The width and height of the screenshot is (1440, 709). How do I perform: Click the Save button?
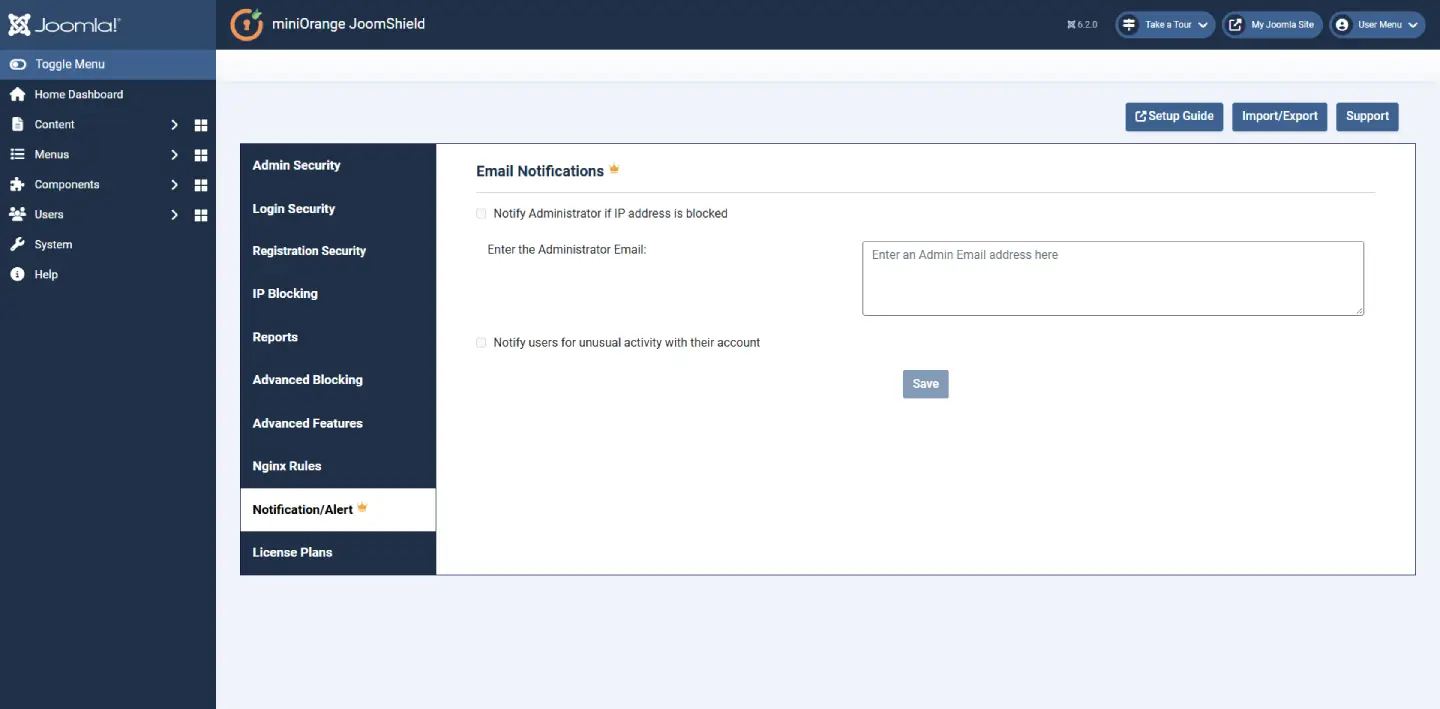(925, 384)
